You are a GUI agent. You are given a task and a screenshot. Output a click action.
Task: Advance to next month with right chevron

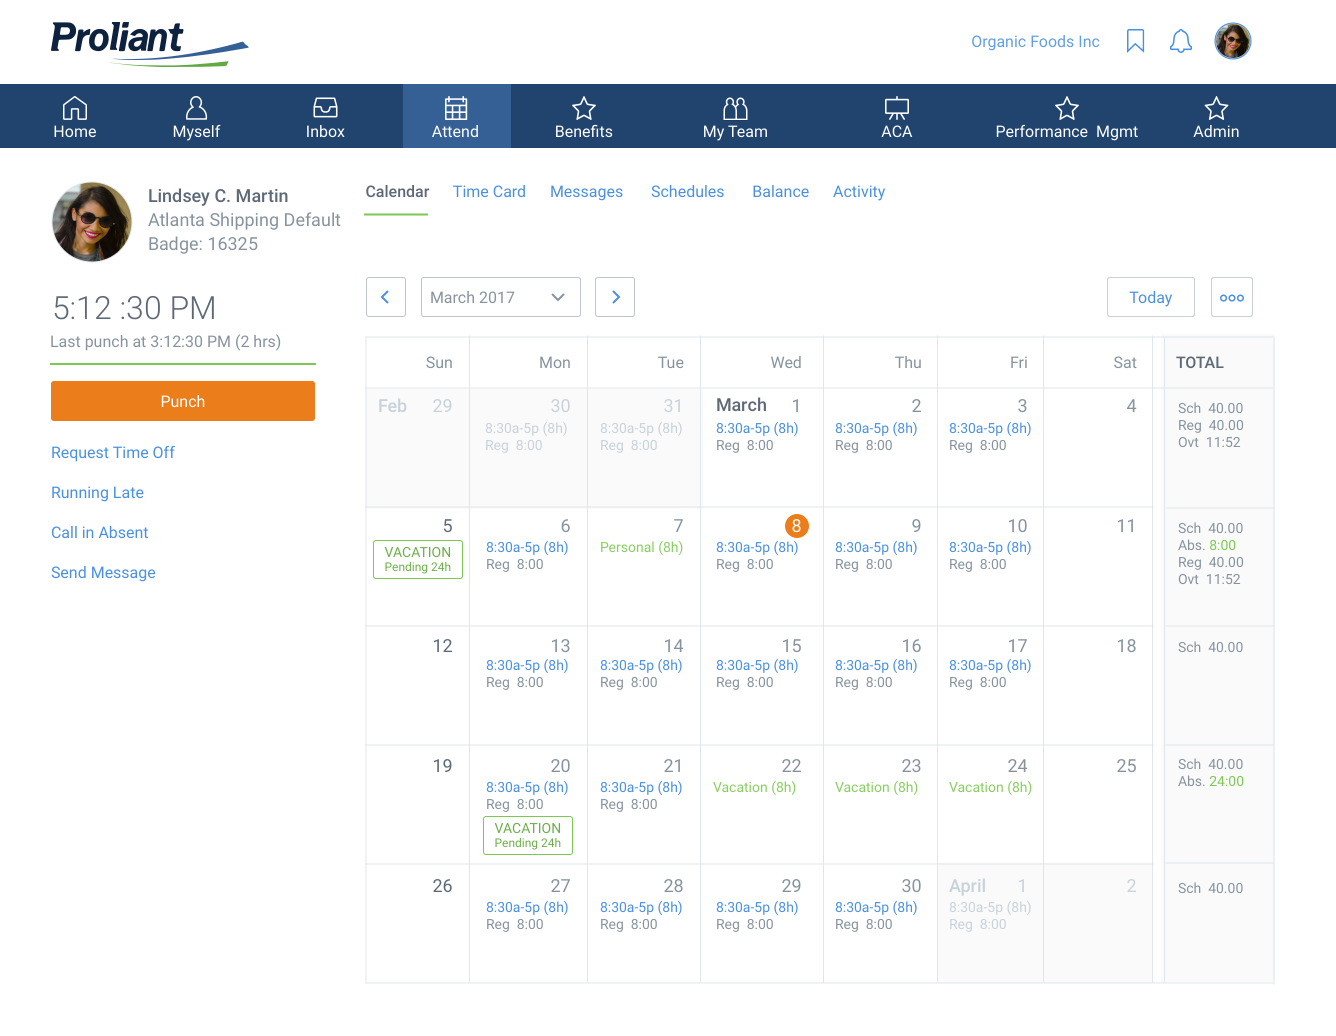(615, 297)
